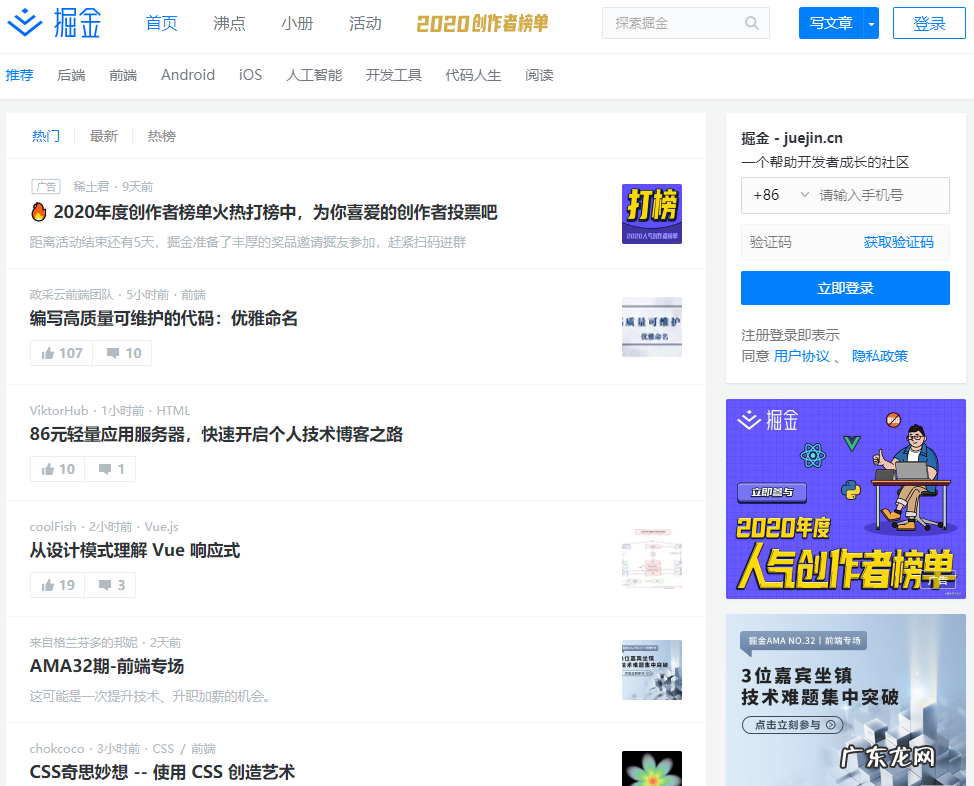Open the 最新 feed tab
Screen dimensions: 974x786
tap(104, 135)
